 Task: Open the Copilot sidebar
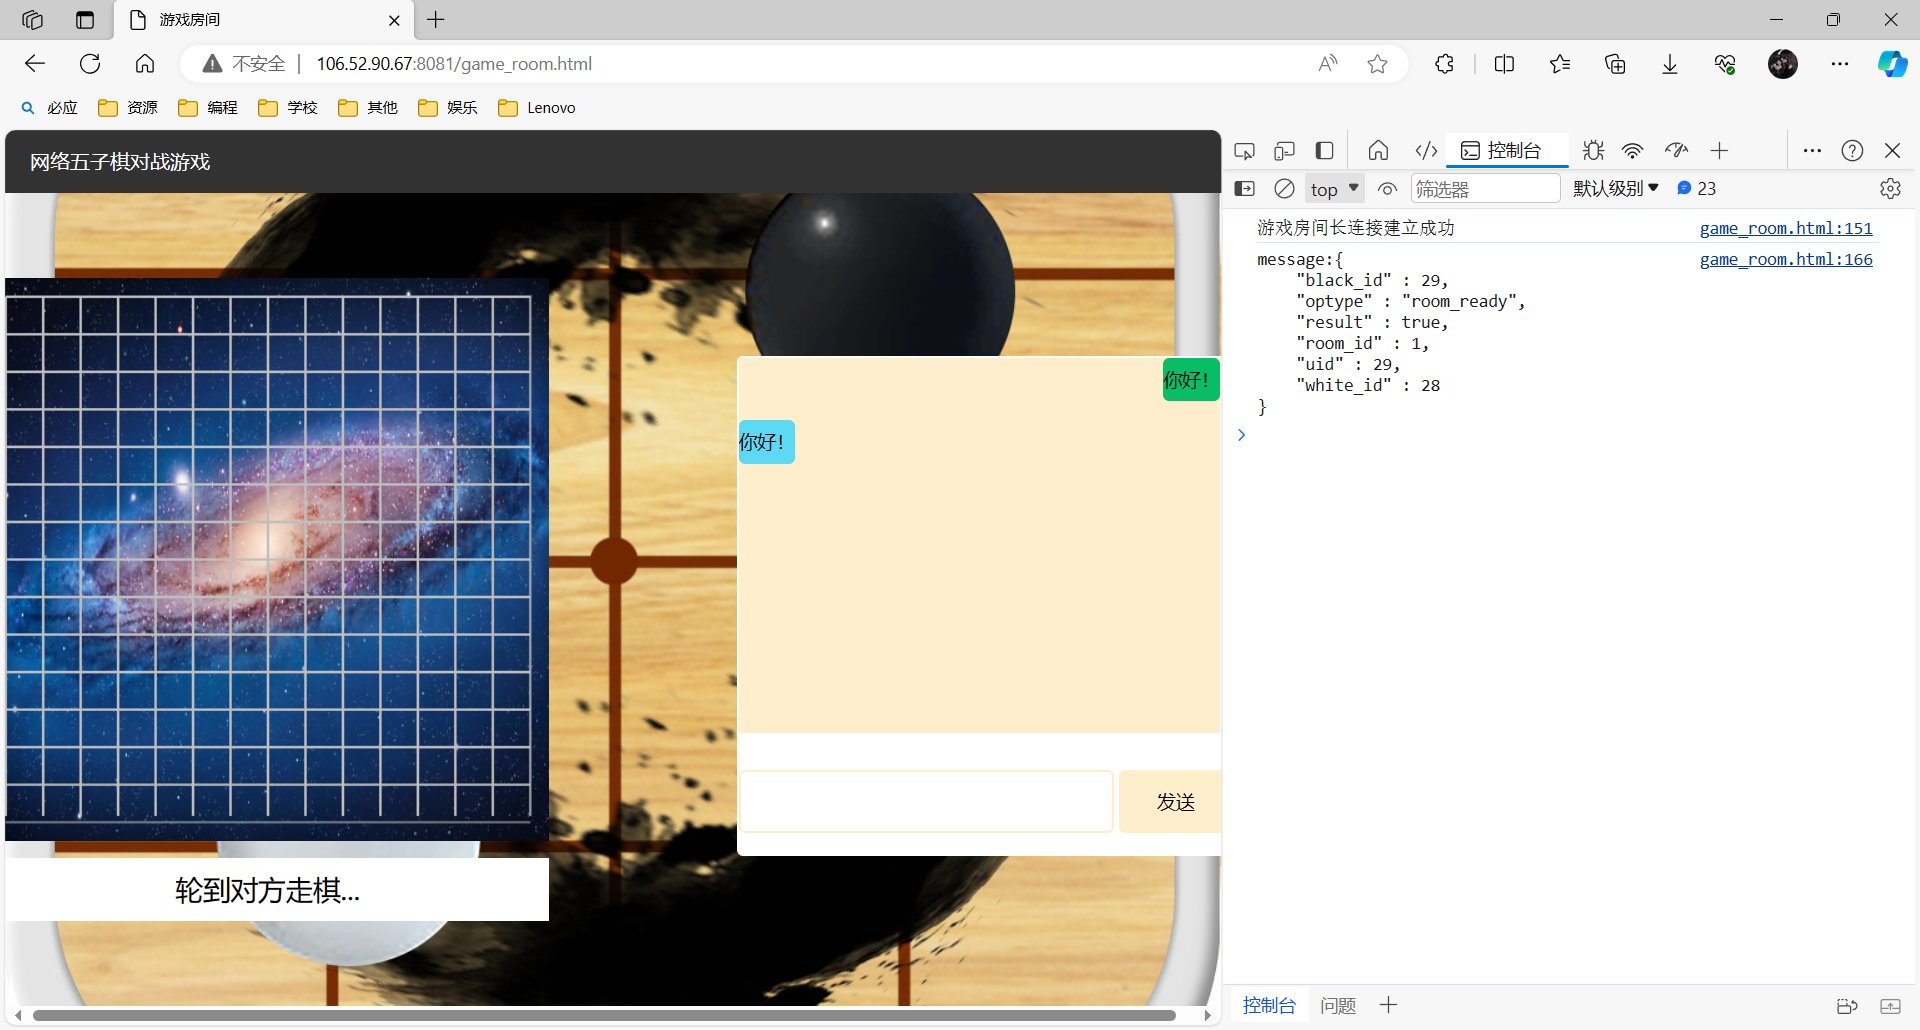click(x=1892, y=64)
